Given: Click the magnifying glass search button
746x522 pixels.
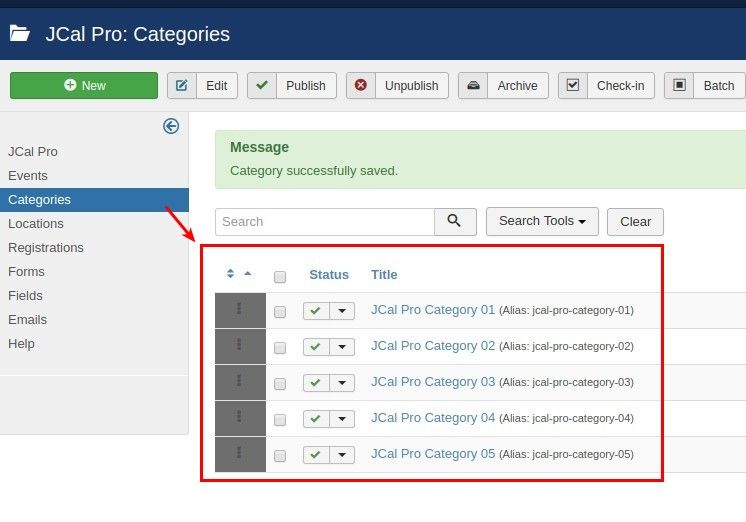Looking at the screenshot, I should click(455, 221).
